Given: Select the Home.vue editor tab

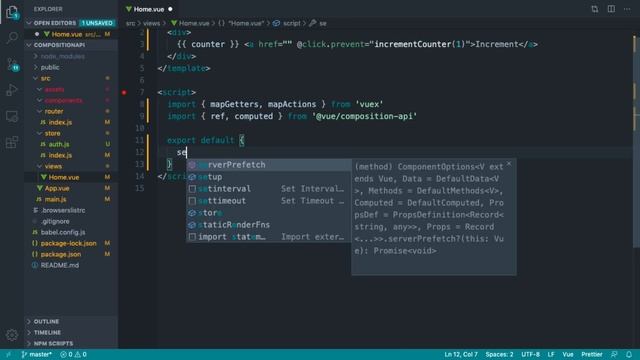Looking at the screenshot, I should click(149, 9).
